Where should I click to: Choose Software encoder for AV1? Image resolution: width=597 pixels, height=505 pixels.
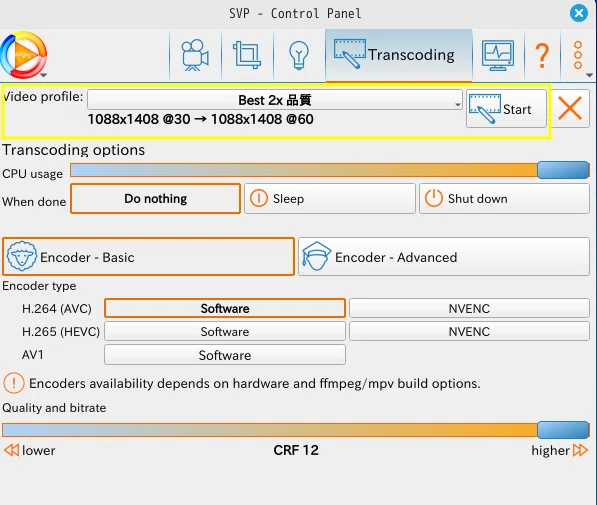[225, 355]
